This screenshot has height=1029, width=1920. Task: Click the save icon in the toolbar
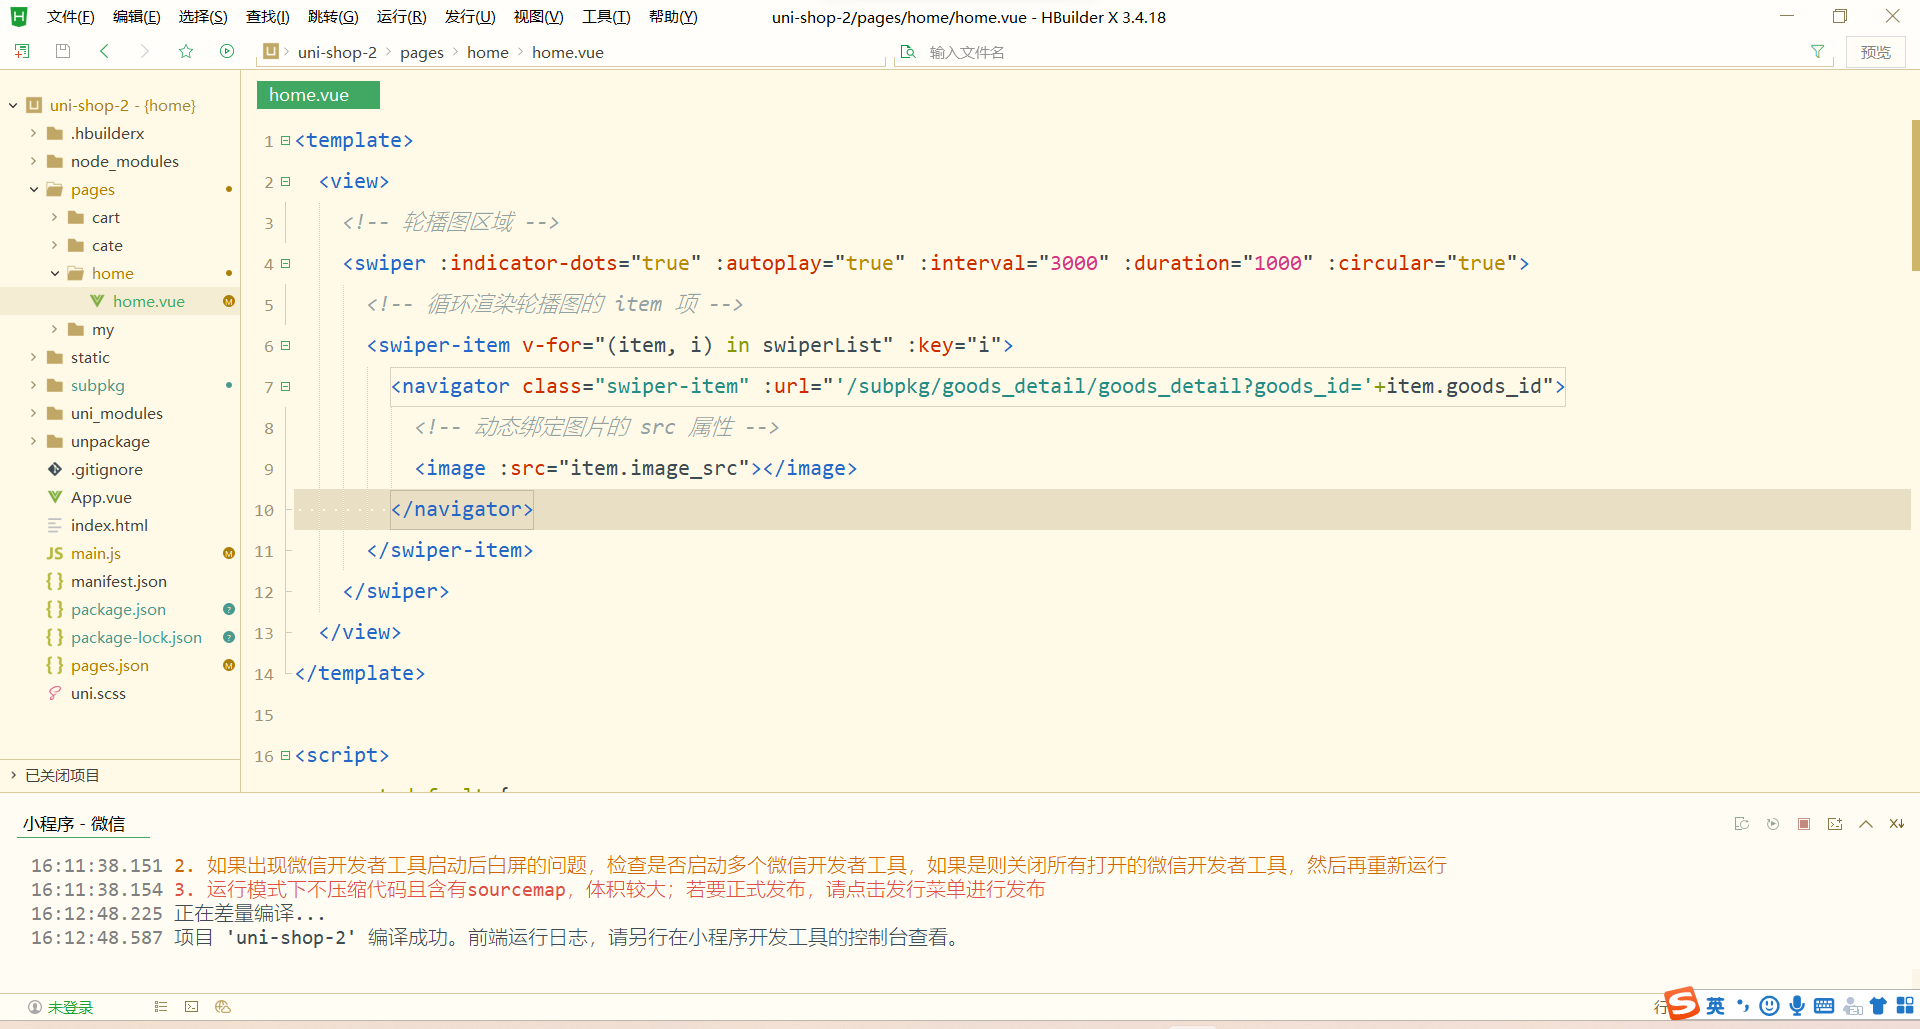coord(63,51)
